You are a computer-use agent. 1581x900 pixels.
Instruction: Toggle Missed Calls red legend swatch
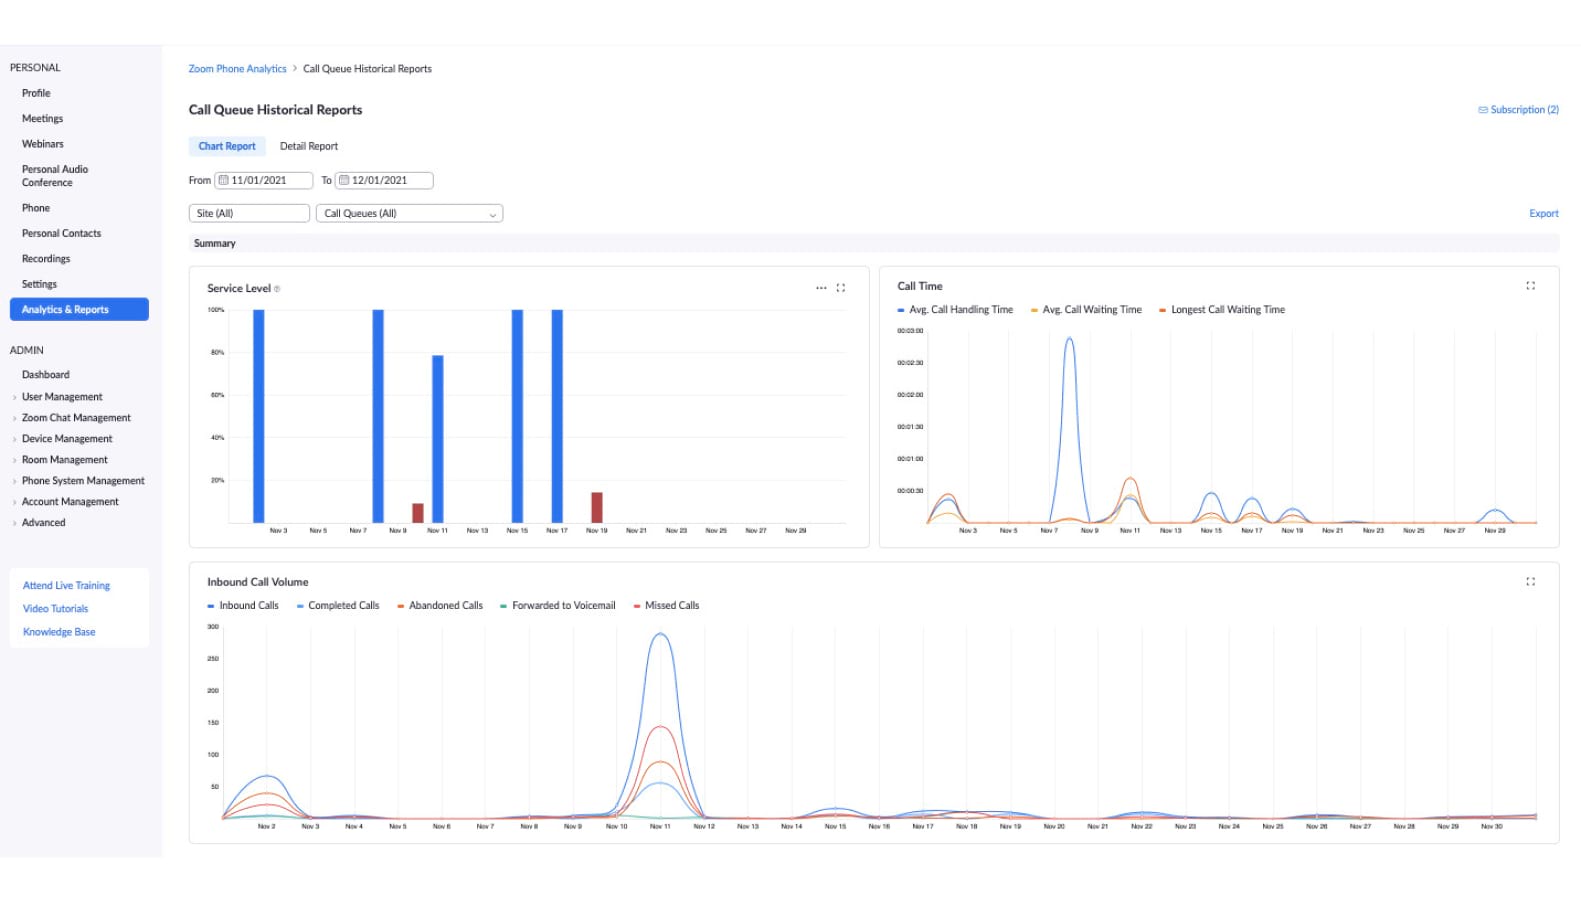(637, 606)
